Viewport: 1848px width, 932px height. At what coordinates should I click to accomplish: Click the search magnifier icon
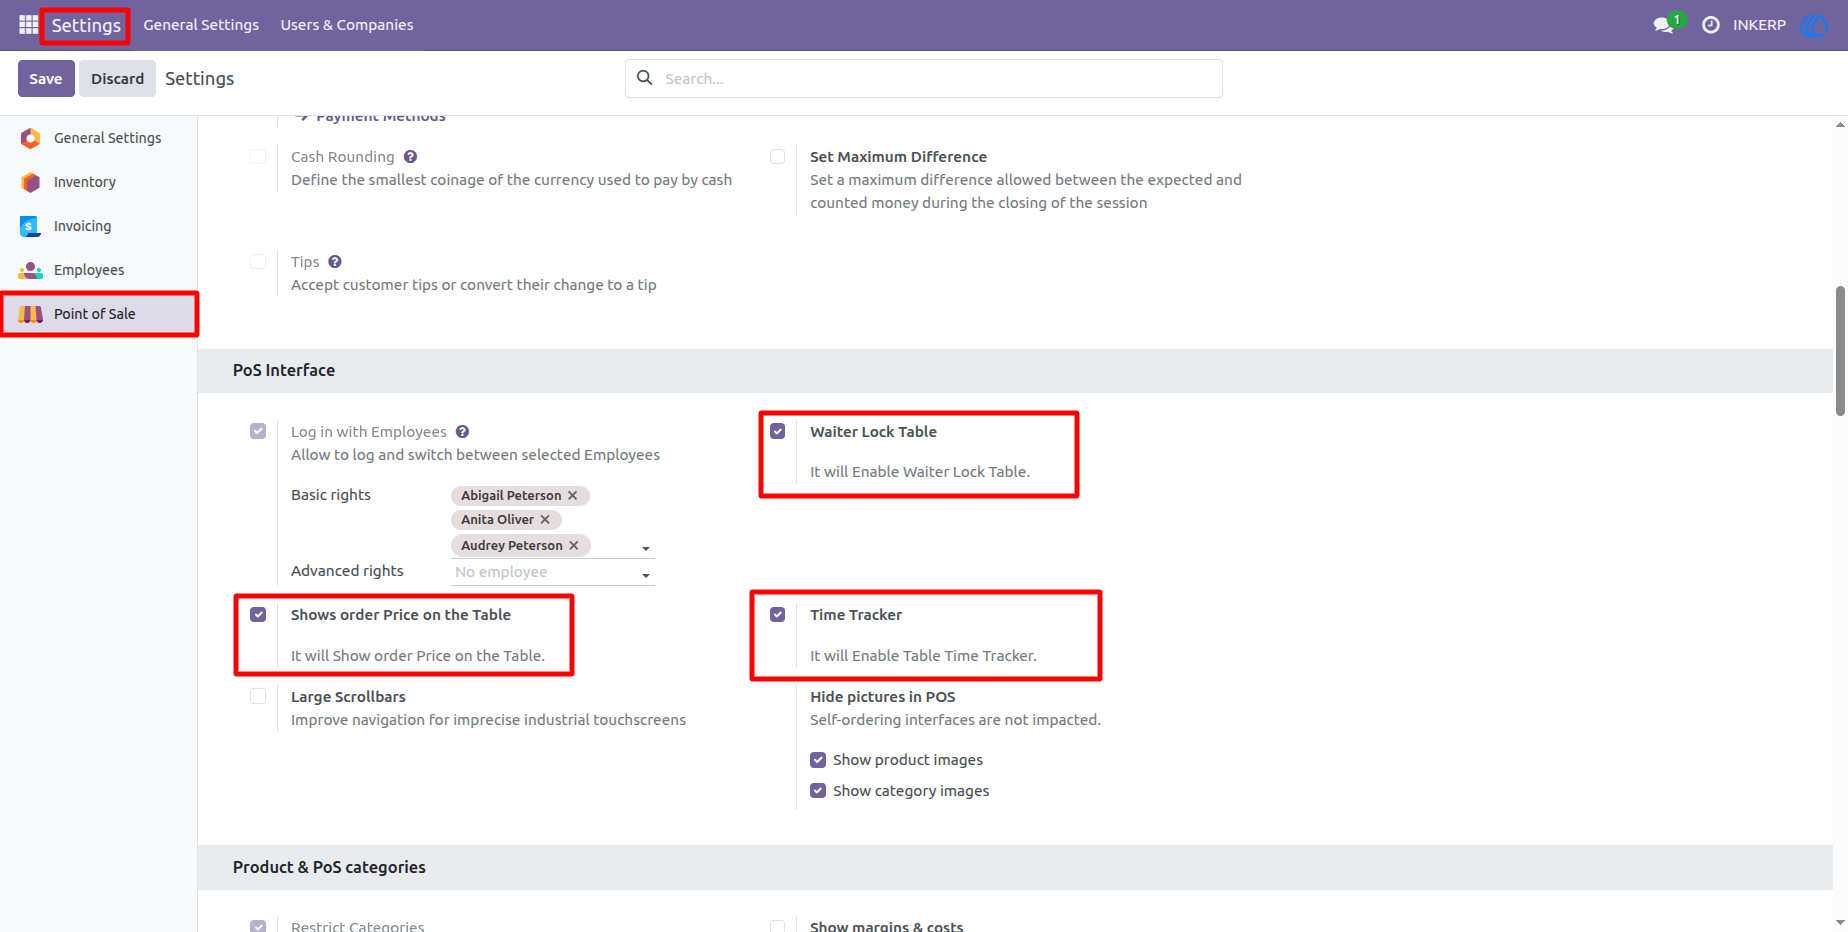[x=645, y=78]
